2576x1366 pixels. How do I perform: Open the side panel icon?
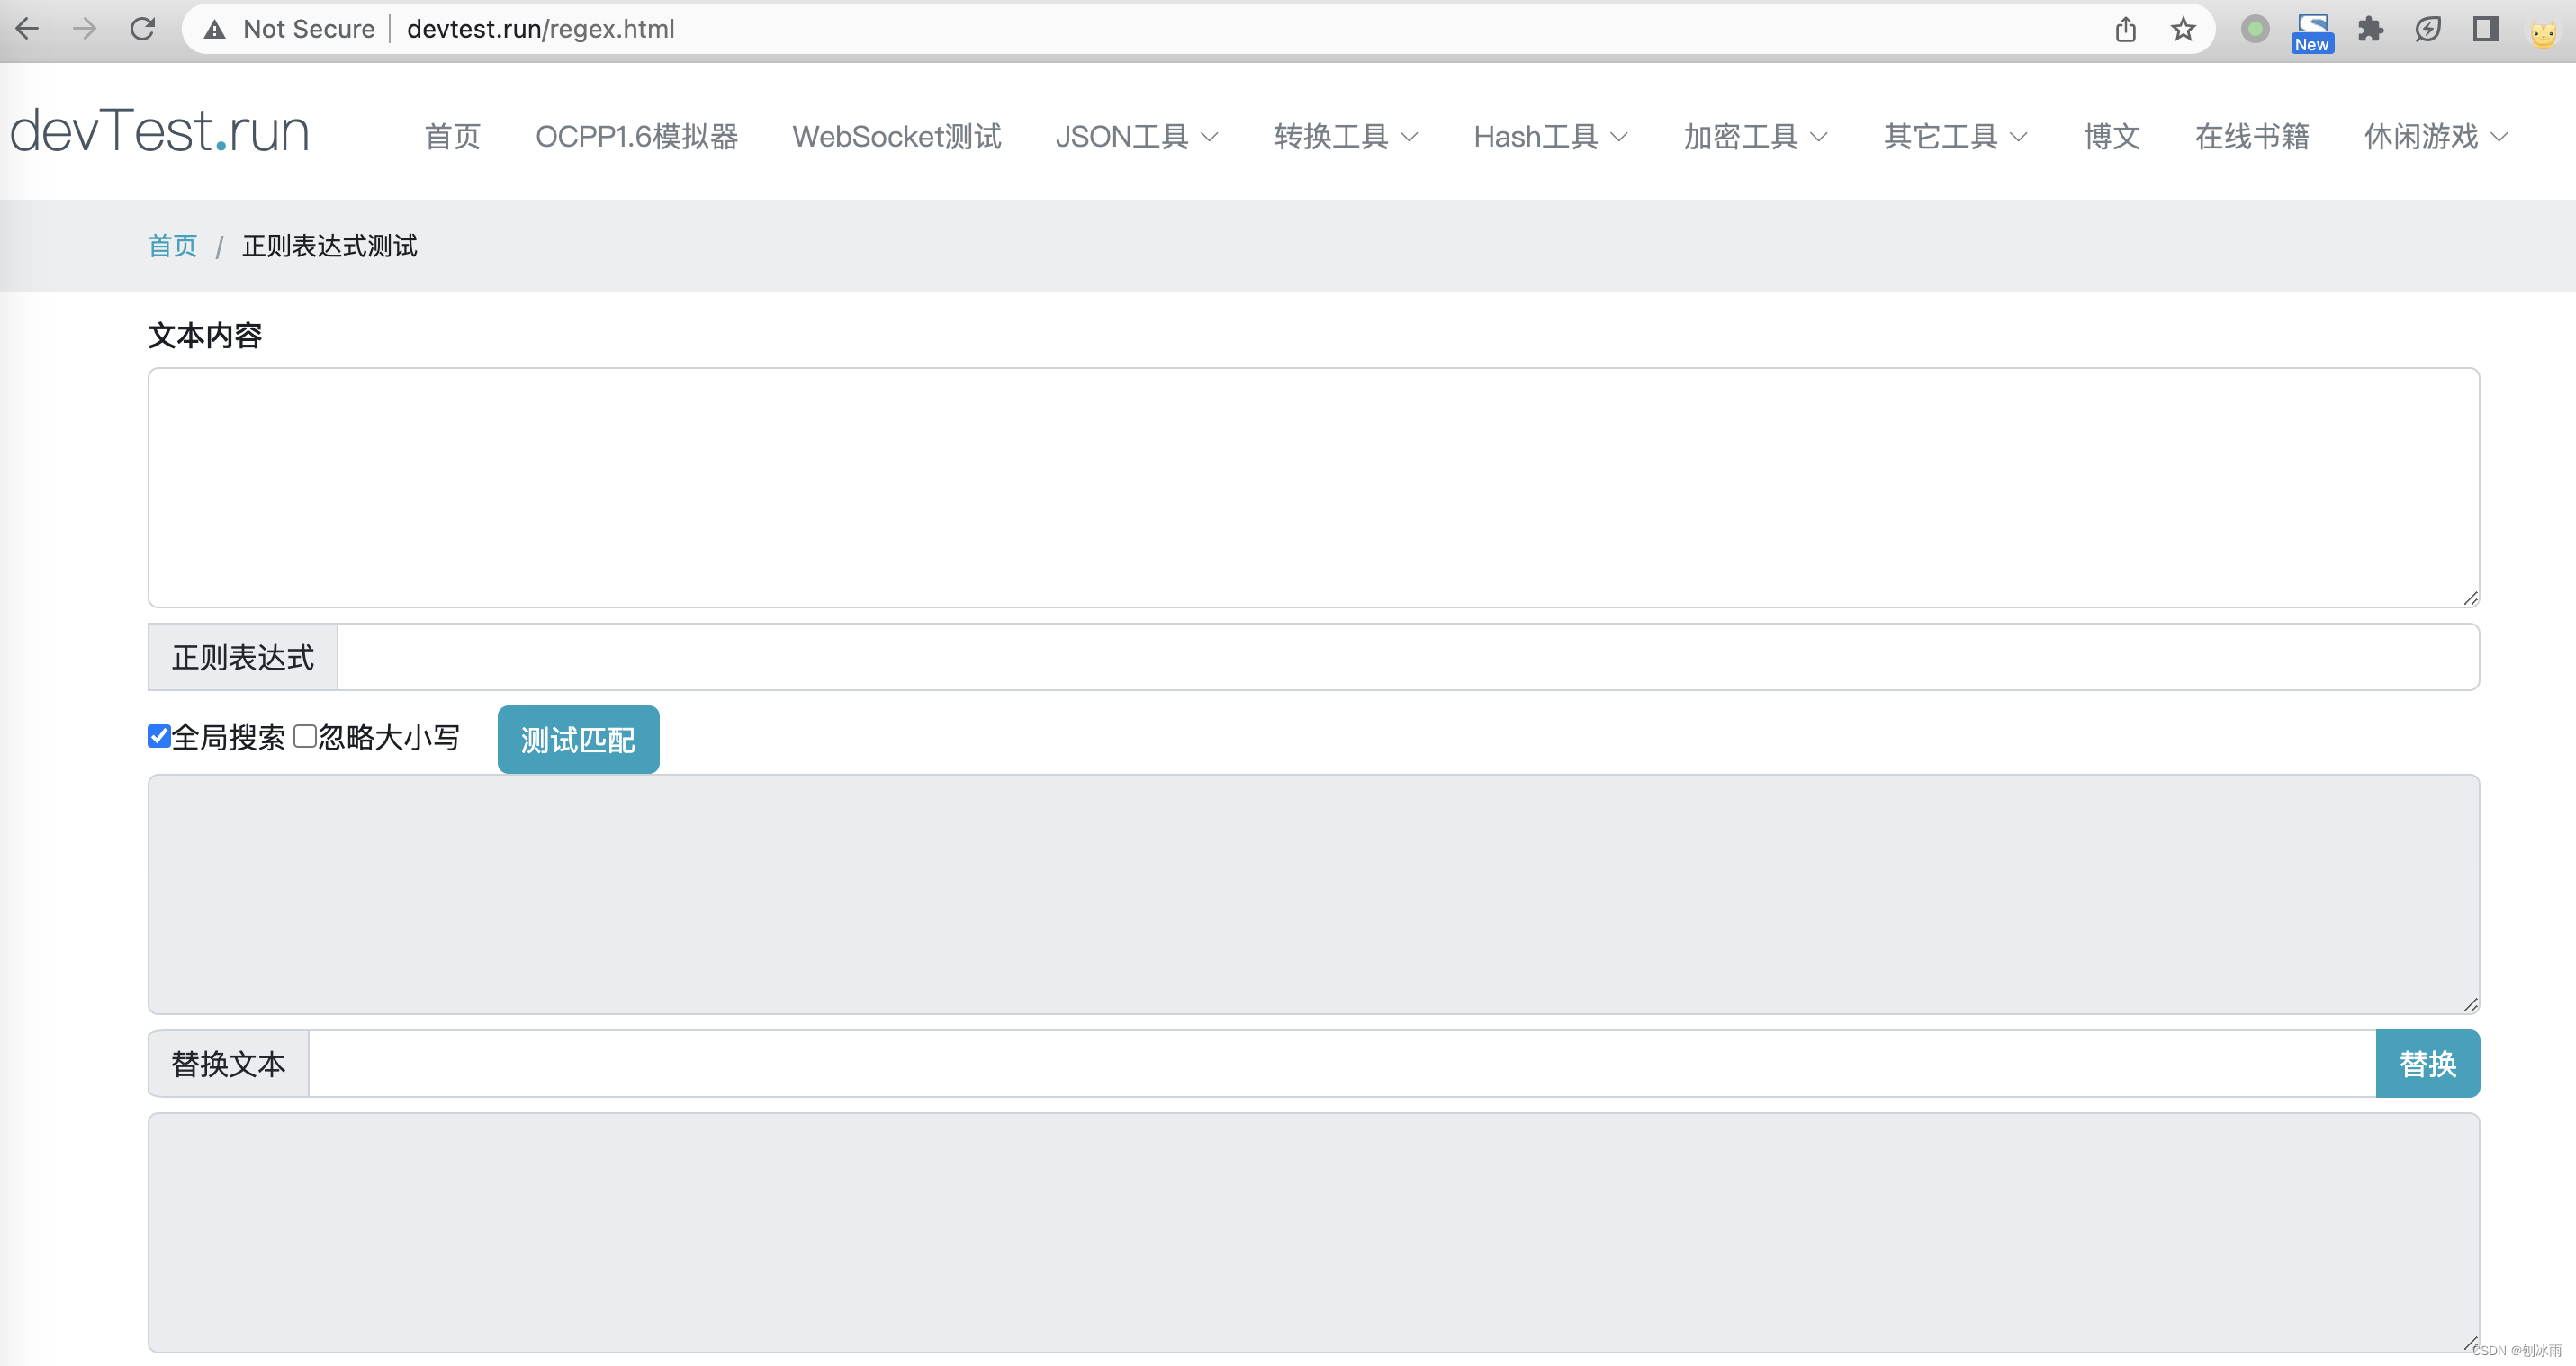pyautogui.click(x=2485, y=29)
